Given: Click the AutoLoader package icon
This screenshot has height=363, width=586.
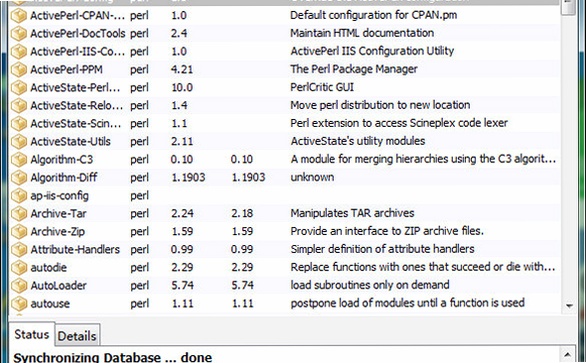Looking at the screenshot, I should click(x=19, y=285).
